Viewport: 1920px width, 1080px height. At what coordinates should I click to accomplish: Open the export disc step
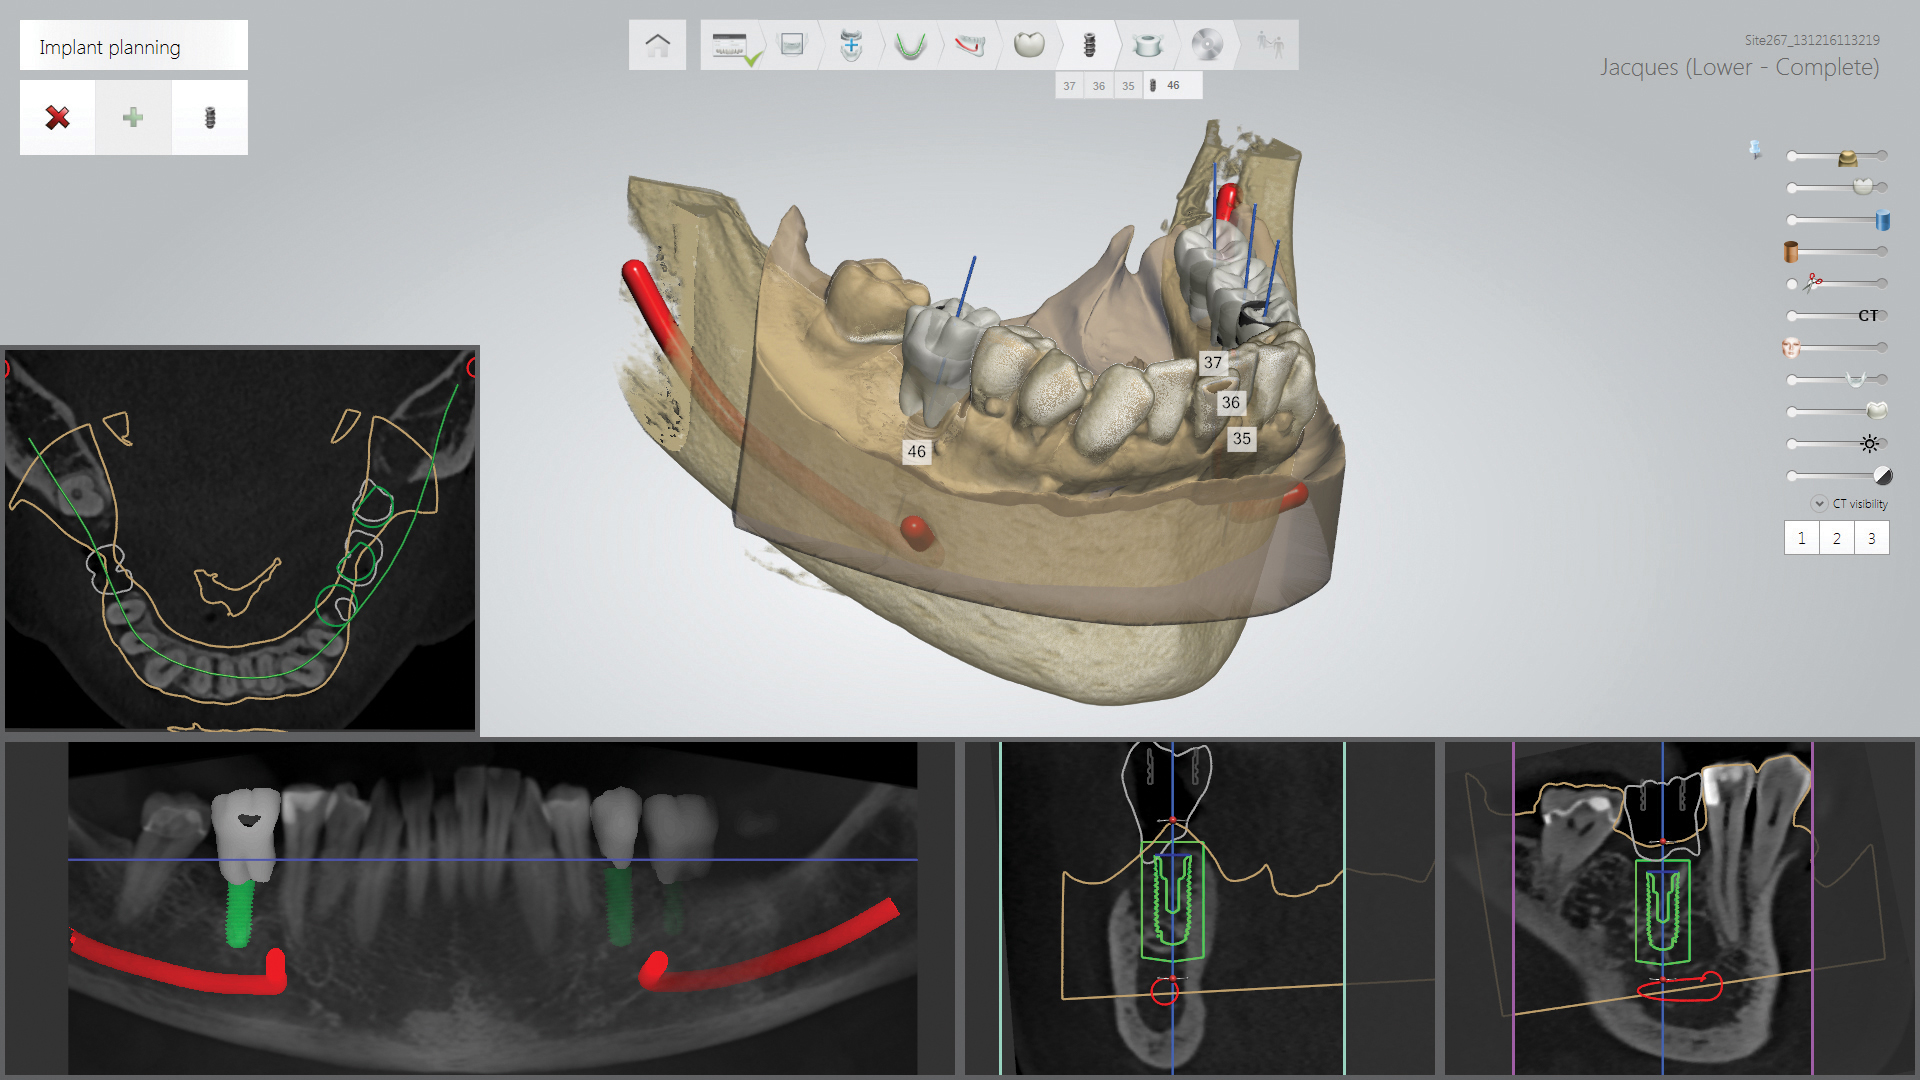coord(1207,45)
